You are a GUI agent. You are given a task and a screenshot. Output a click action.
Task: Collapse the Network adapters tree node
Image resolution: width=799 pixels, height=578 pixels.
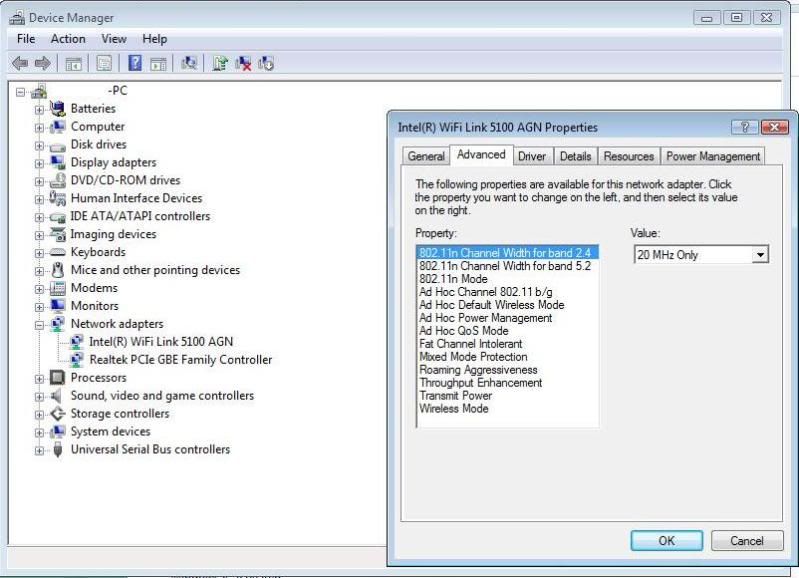pyautogui.click(x=39, y=325)
